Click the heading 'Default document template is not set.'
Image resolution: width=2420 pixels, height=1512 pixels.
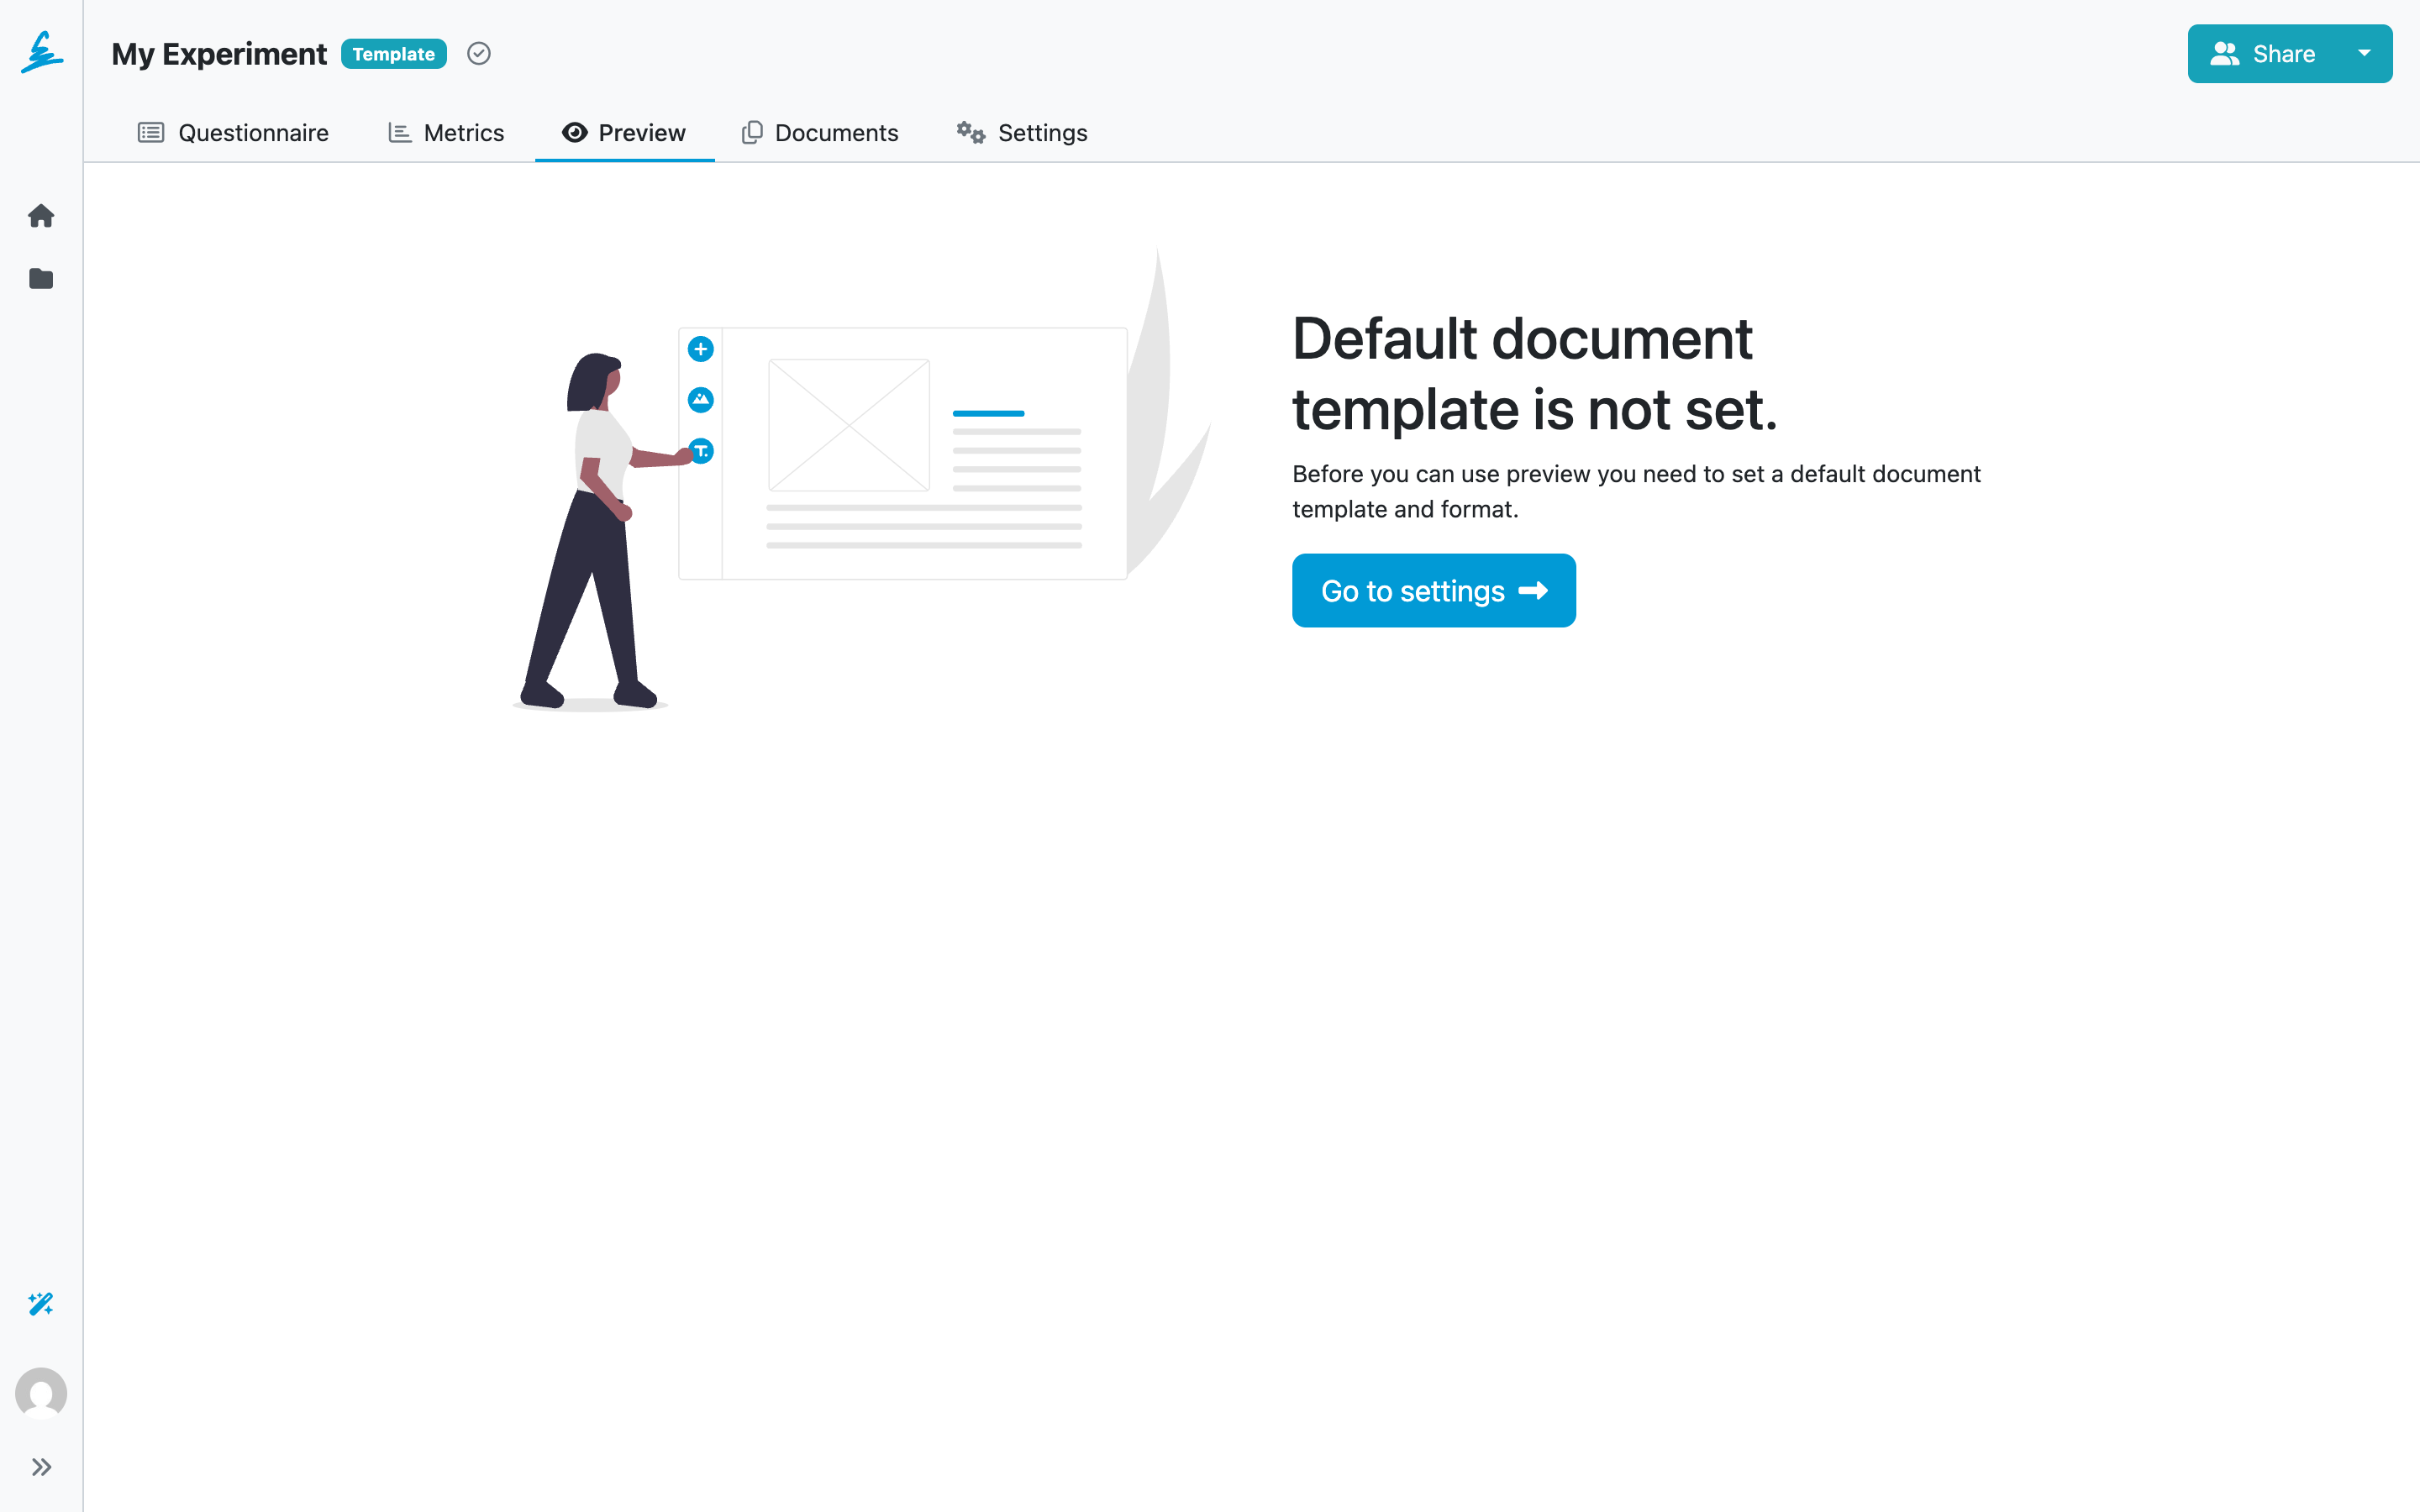[x=1535, y=373]
